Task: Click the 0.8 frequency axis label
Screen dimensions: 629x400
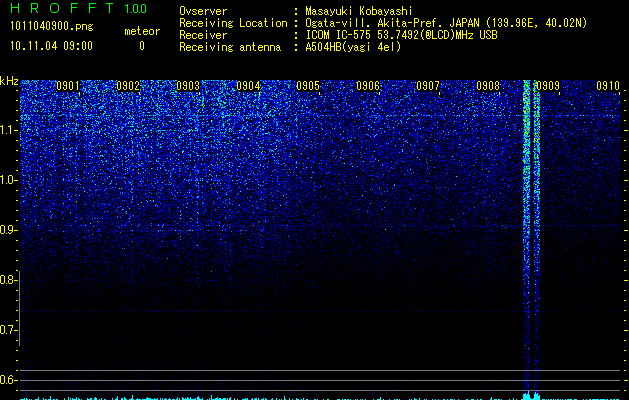Action: 7,280
